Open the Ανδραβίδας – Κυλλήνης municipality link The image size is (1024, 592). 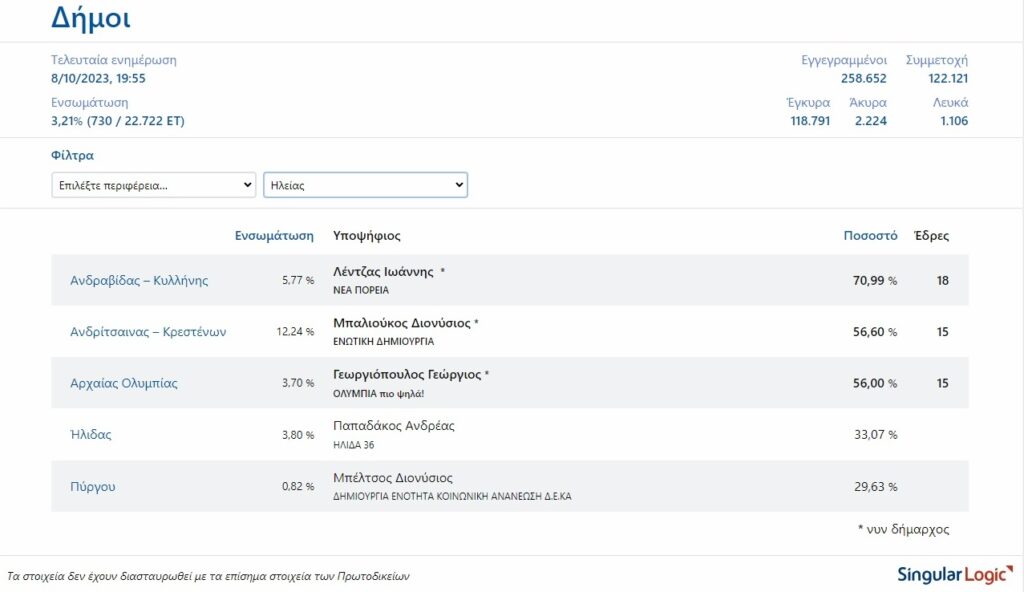(139, 280)
